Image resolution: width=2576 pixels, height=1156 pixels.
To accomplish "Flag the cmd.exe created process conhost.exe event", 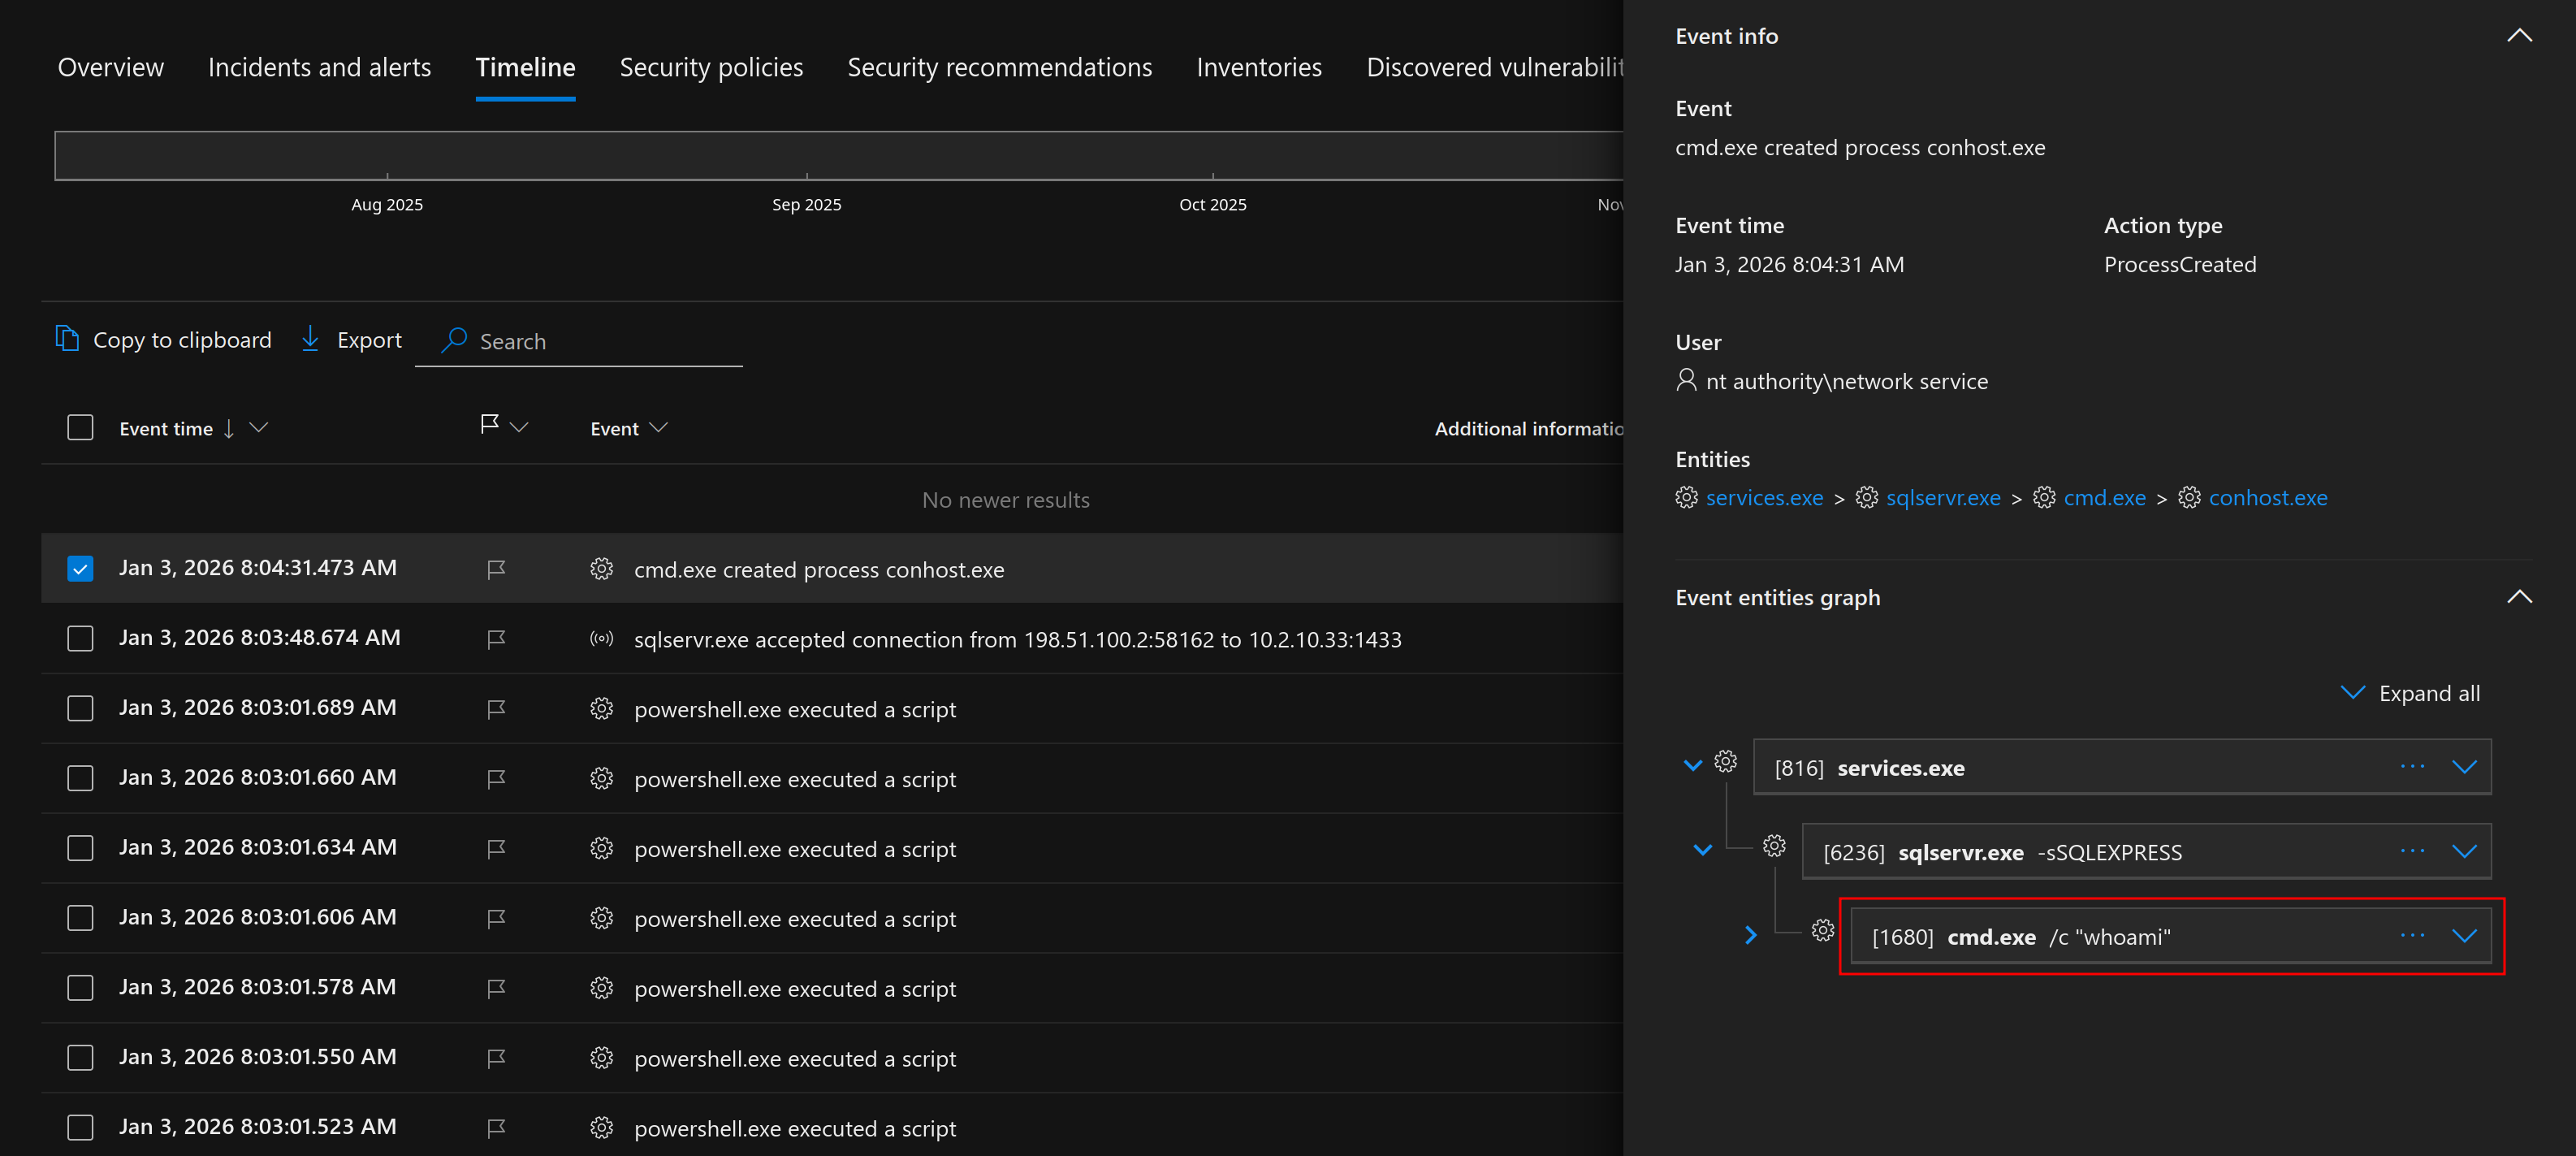I will (x=496, y=569).
